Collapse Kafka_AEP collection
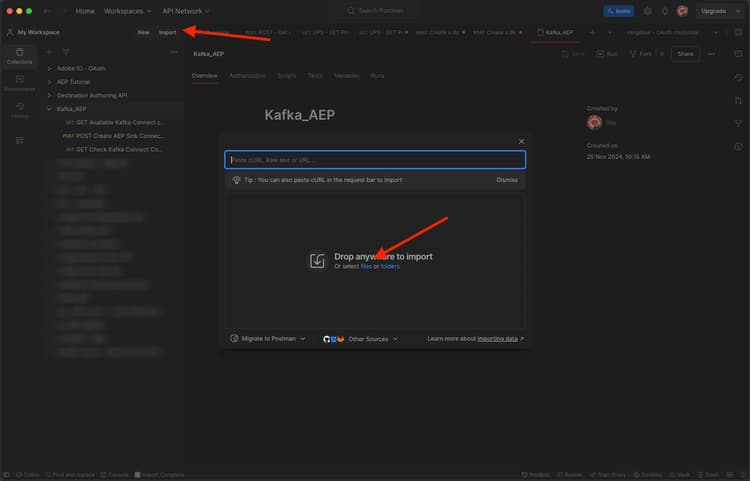Screen dimensions: 750x481 point(49,109)
